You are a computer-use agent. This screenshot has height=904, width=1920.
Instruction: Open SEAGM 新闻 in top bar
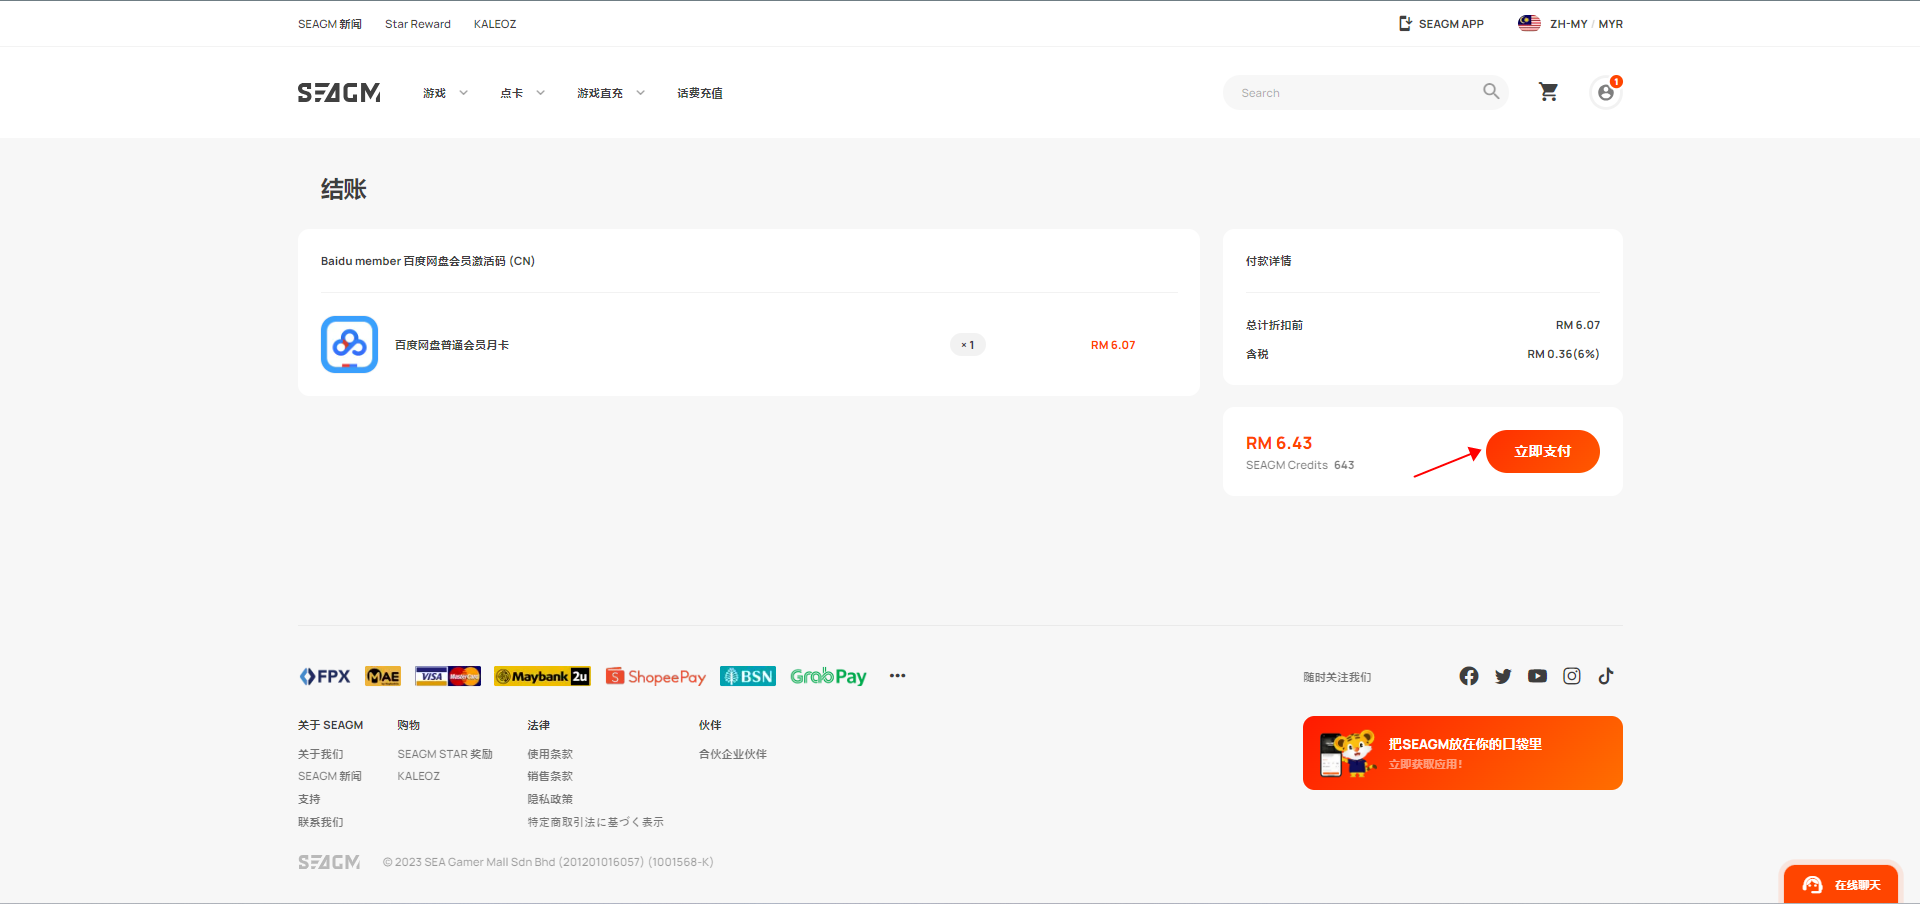[x=330, y=24]
